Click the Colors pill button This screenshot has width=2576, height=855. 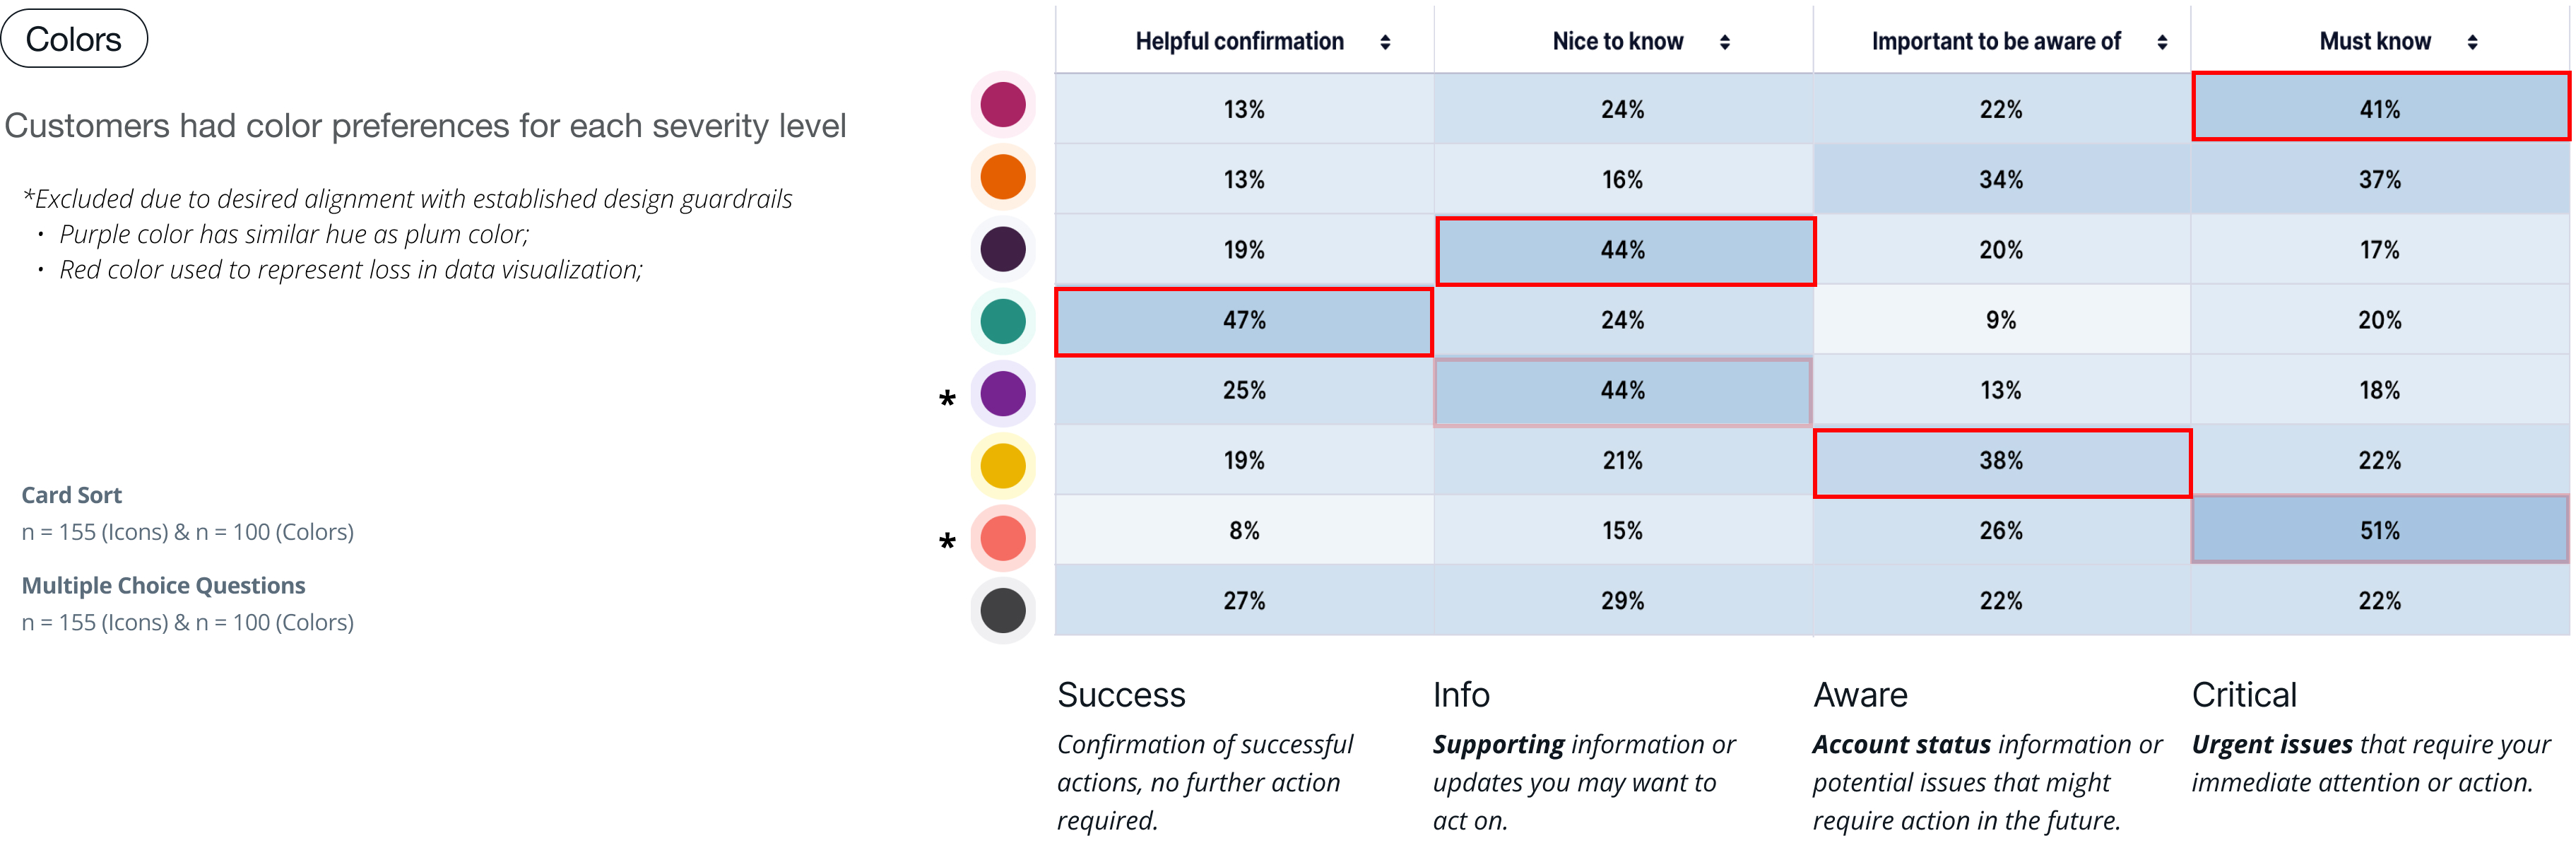click(x=74, y=39)
